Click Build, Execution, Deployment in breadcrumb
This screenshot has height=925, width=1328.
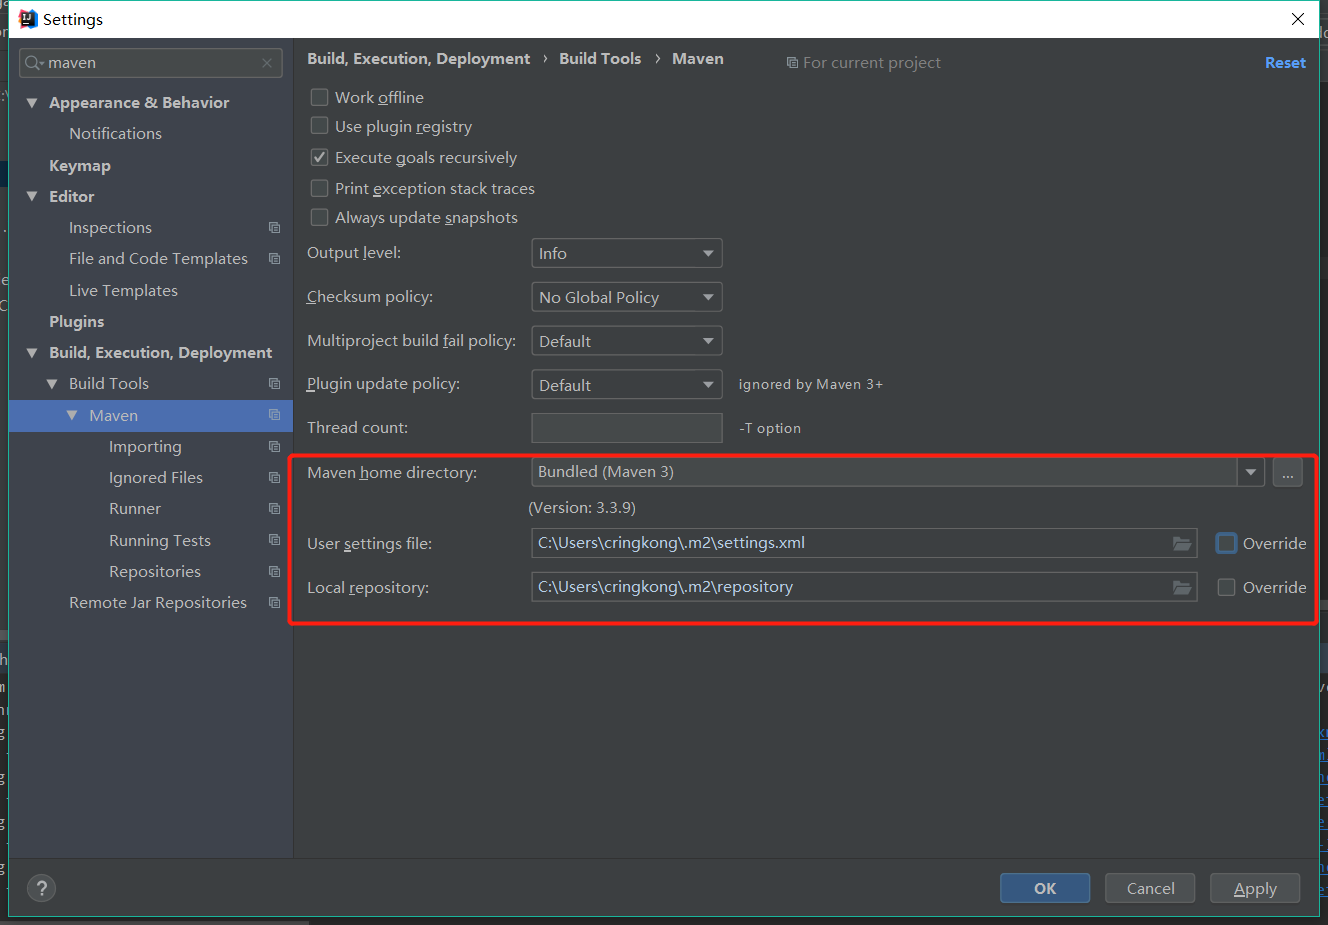point(419,59)
